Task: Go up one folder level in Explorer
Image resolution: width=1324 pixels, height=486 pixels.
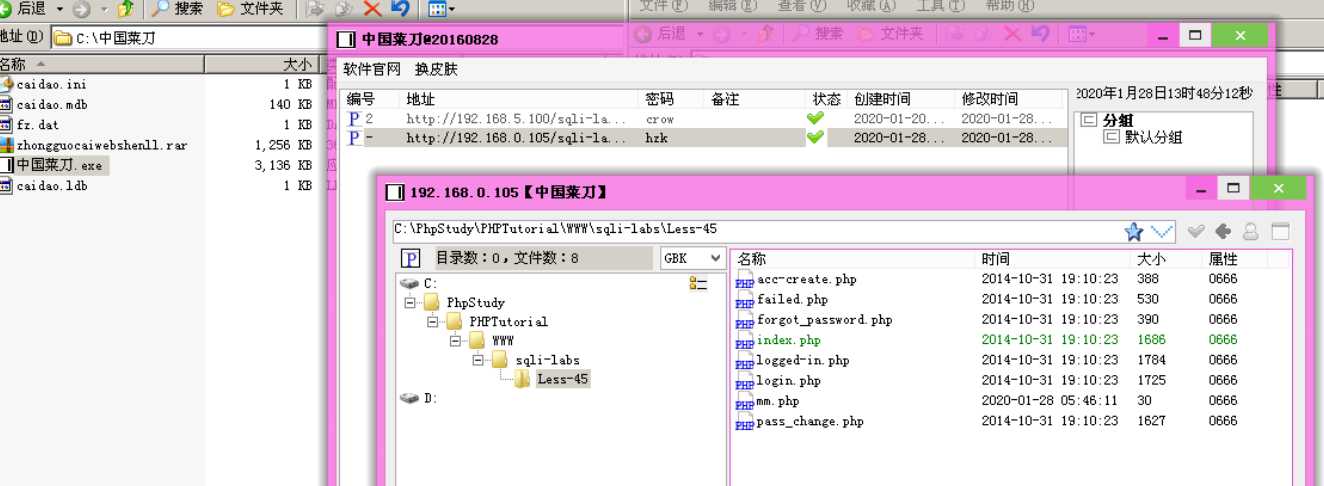Action: click(x=126, y=9)
